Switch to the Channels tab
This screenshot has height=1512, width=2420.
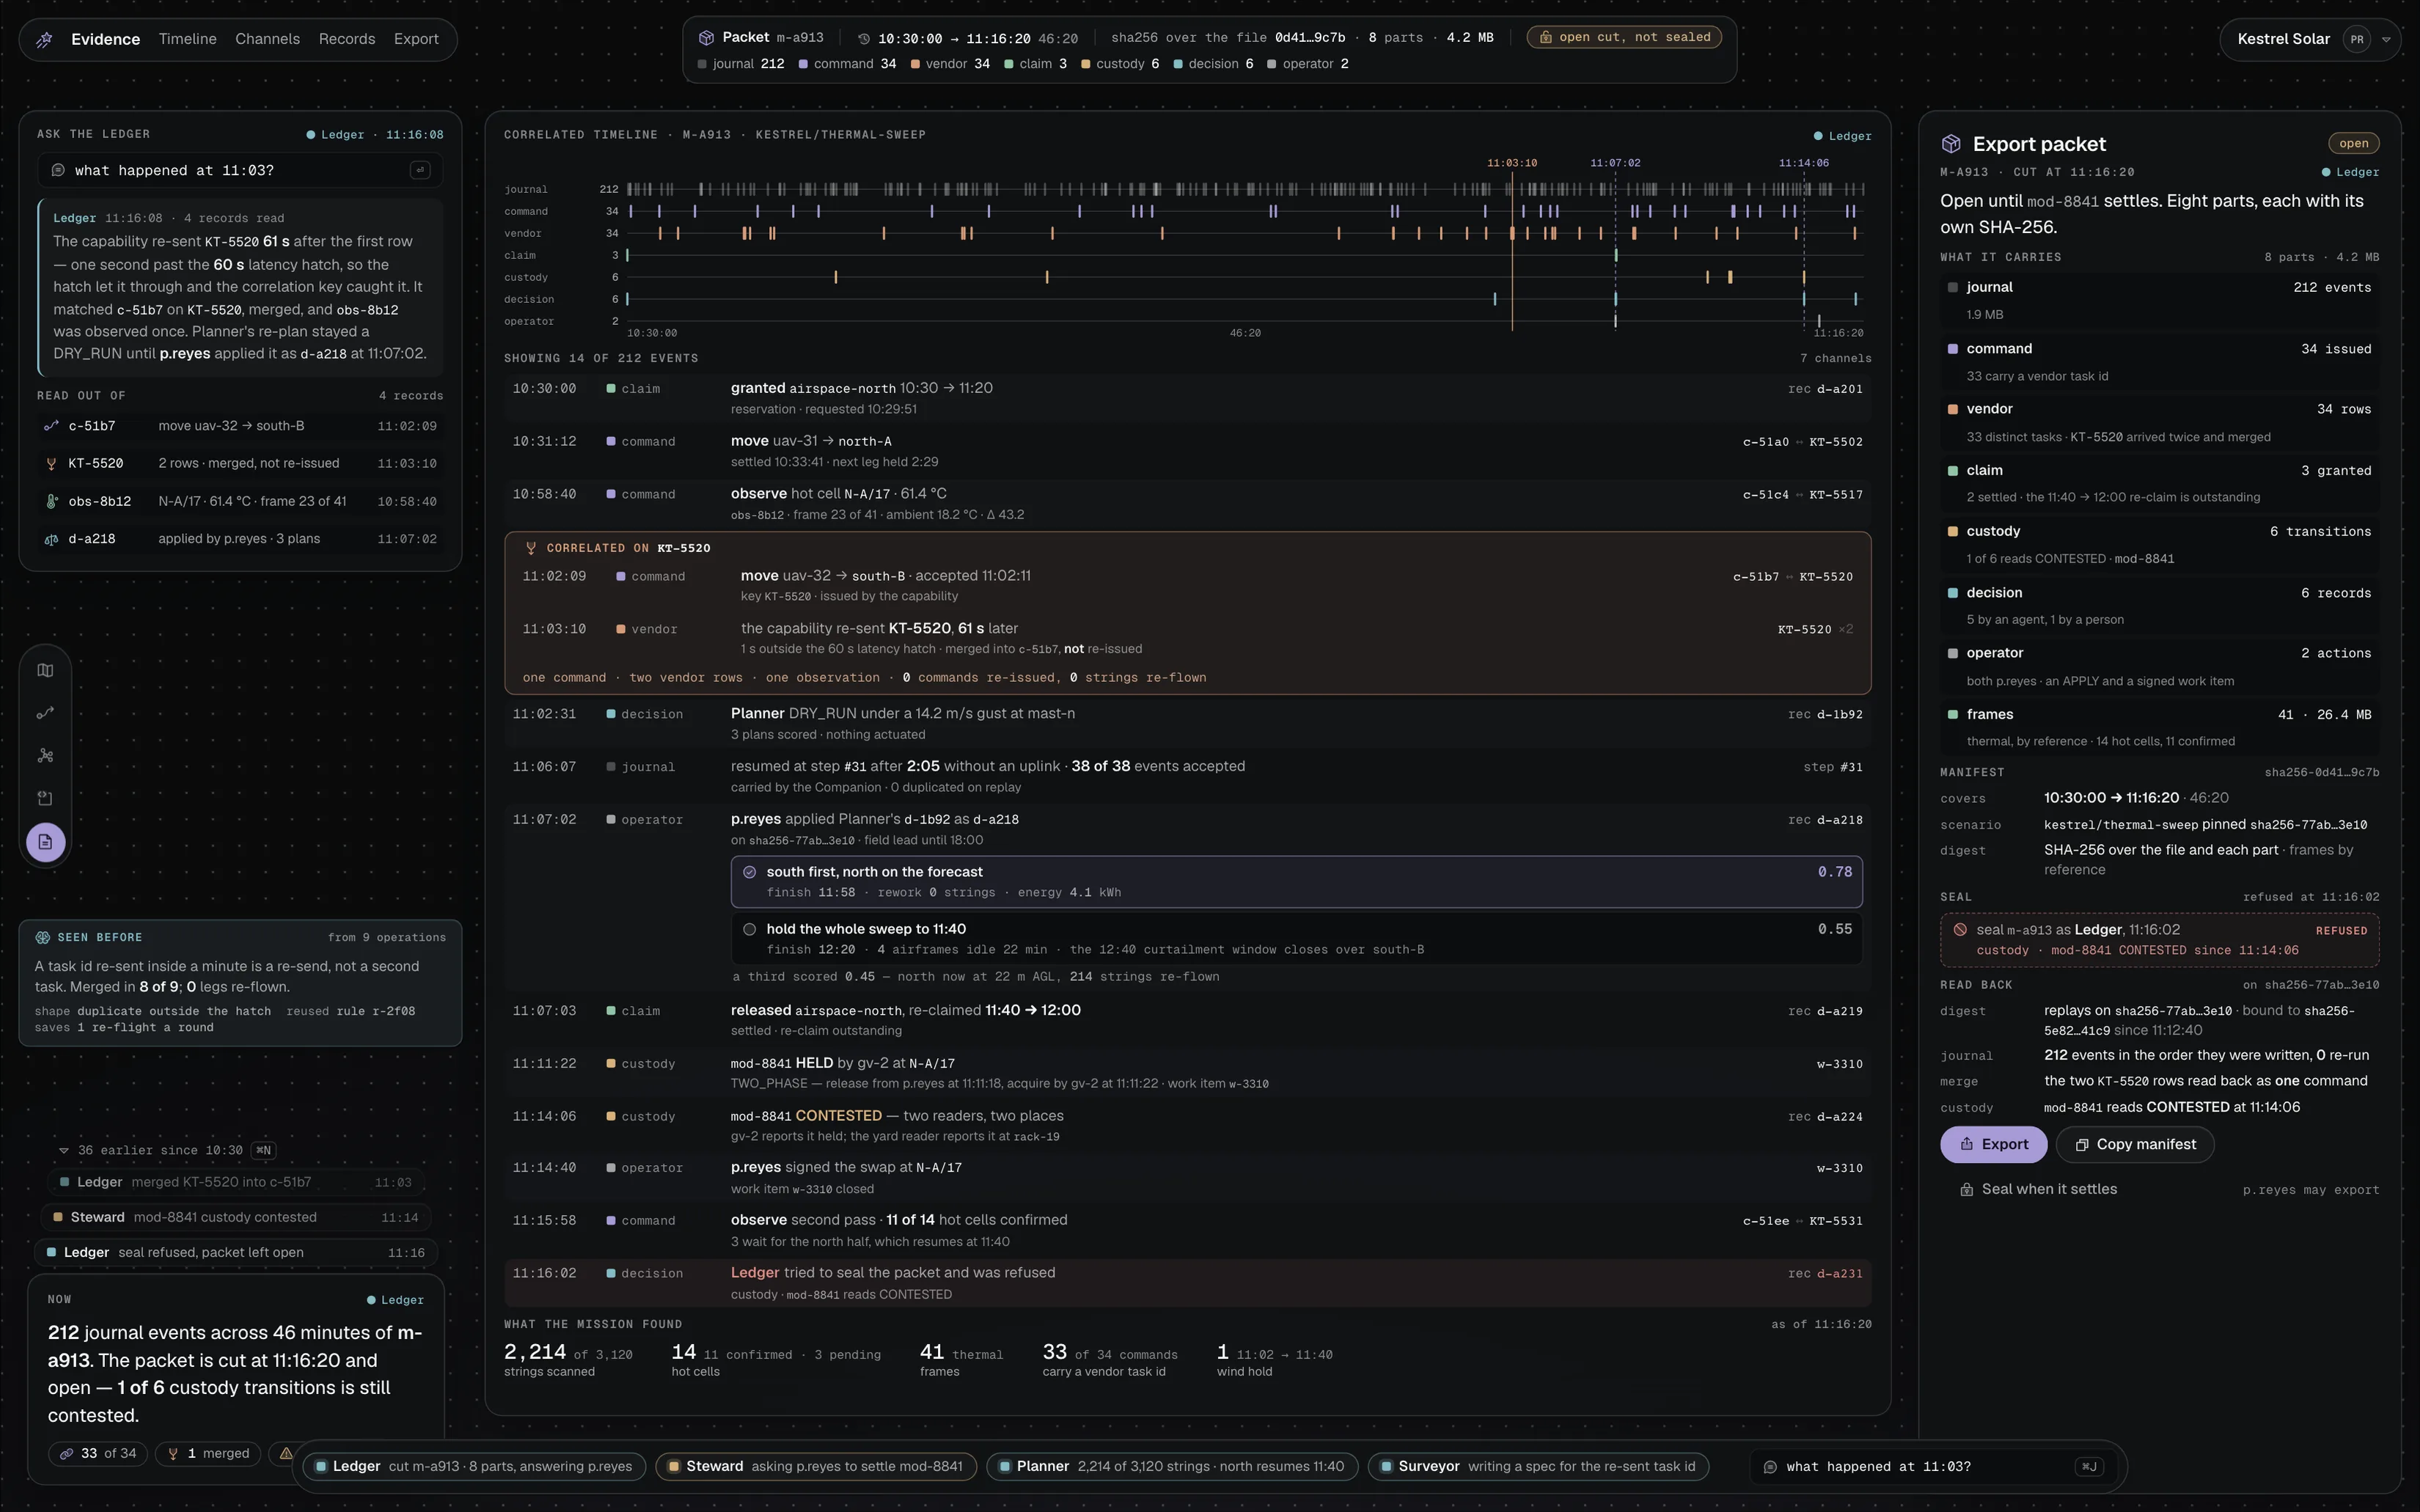click(267, 39)
